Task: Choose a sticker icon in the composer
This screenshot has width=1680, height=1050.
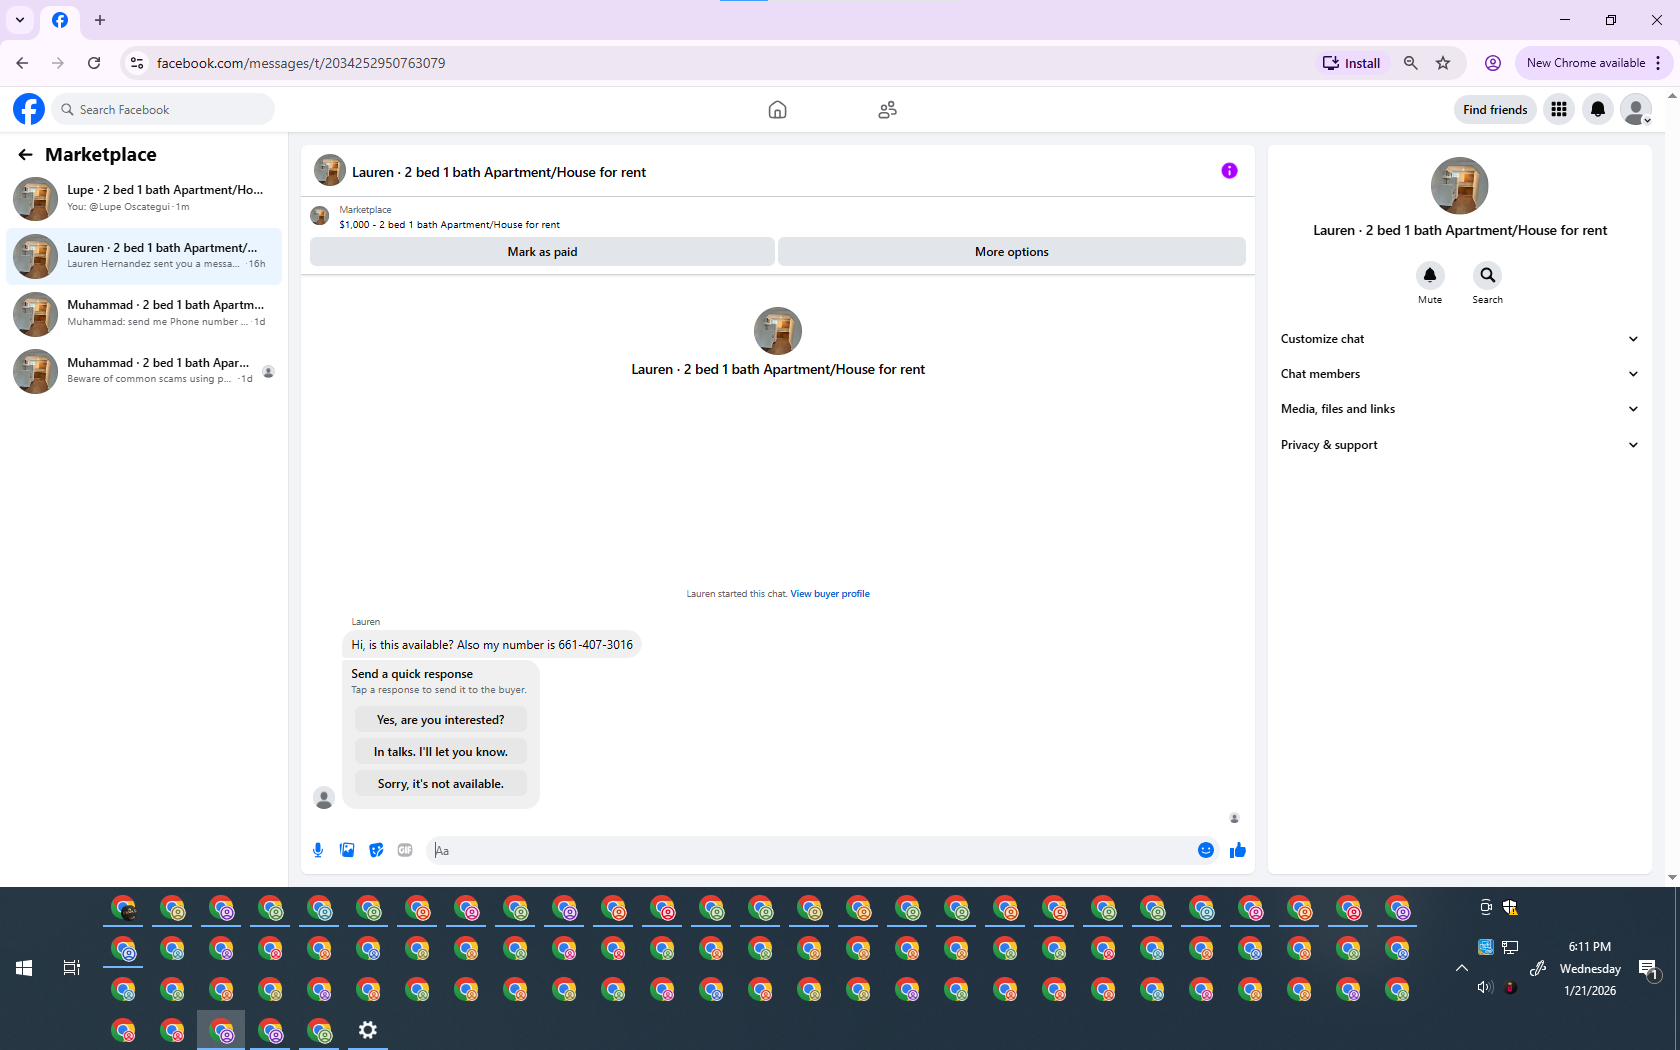Action: (376, 850)
